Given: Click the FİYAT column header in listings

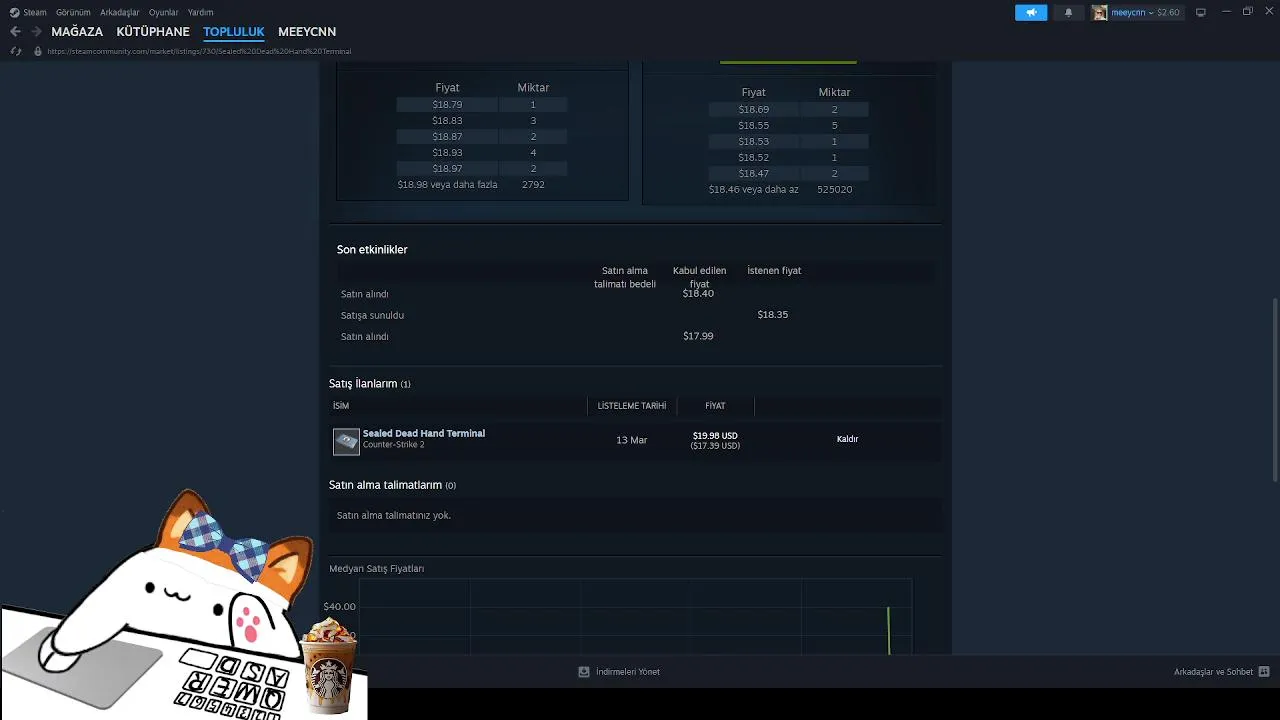Looking at the screenshot, I should click(x=715, y=406).
